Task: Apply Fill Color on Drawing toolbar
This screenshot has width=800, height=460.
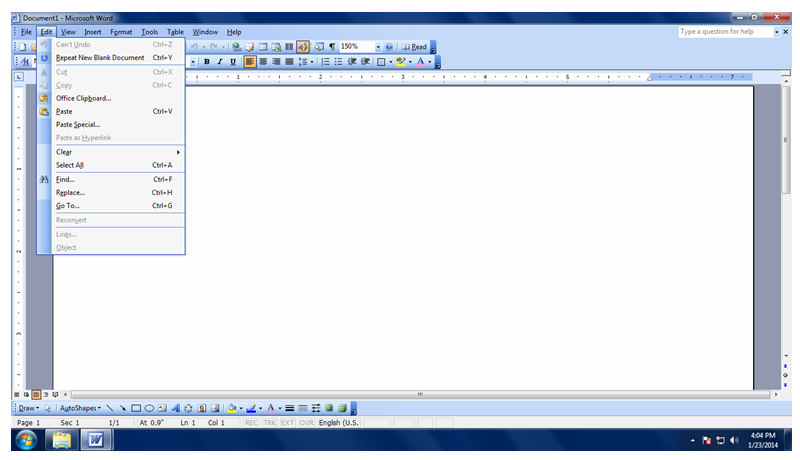Action: 232,408
